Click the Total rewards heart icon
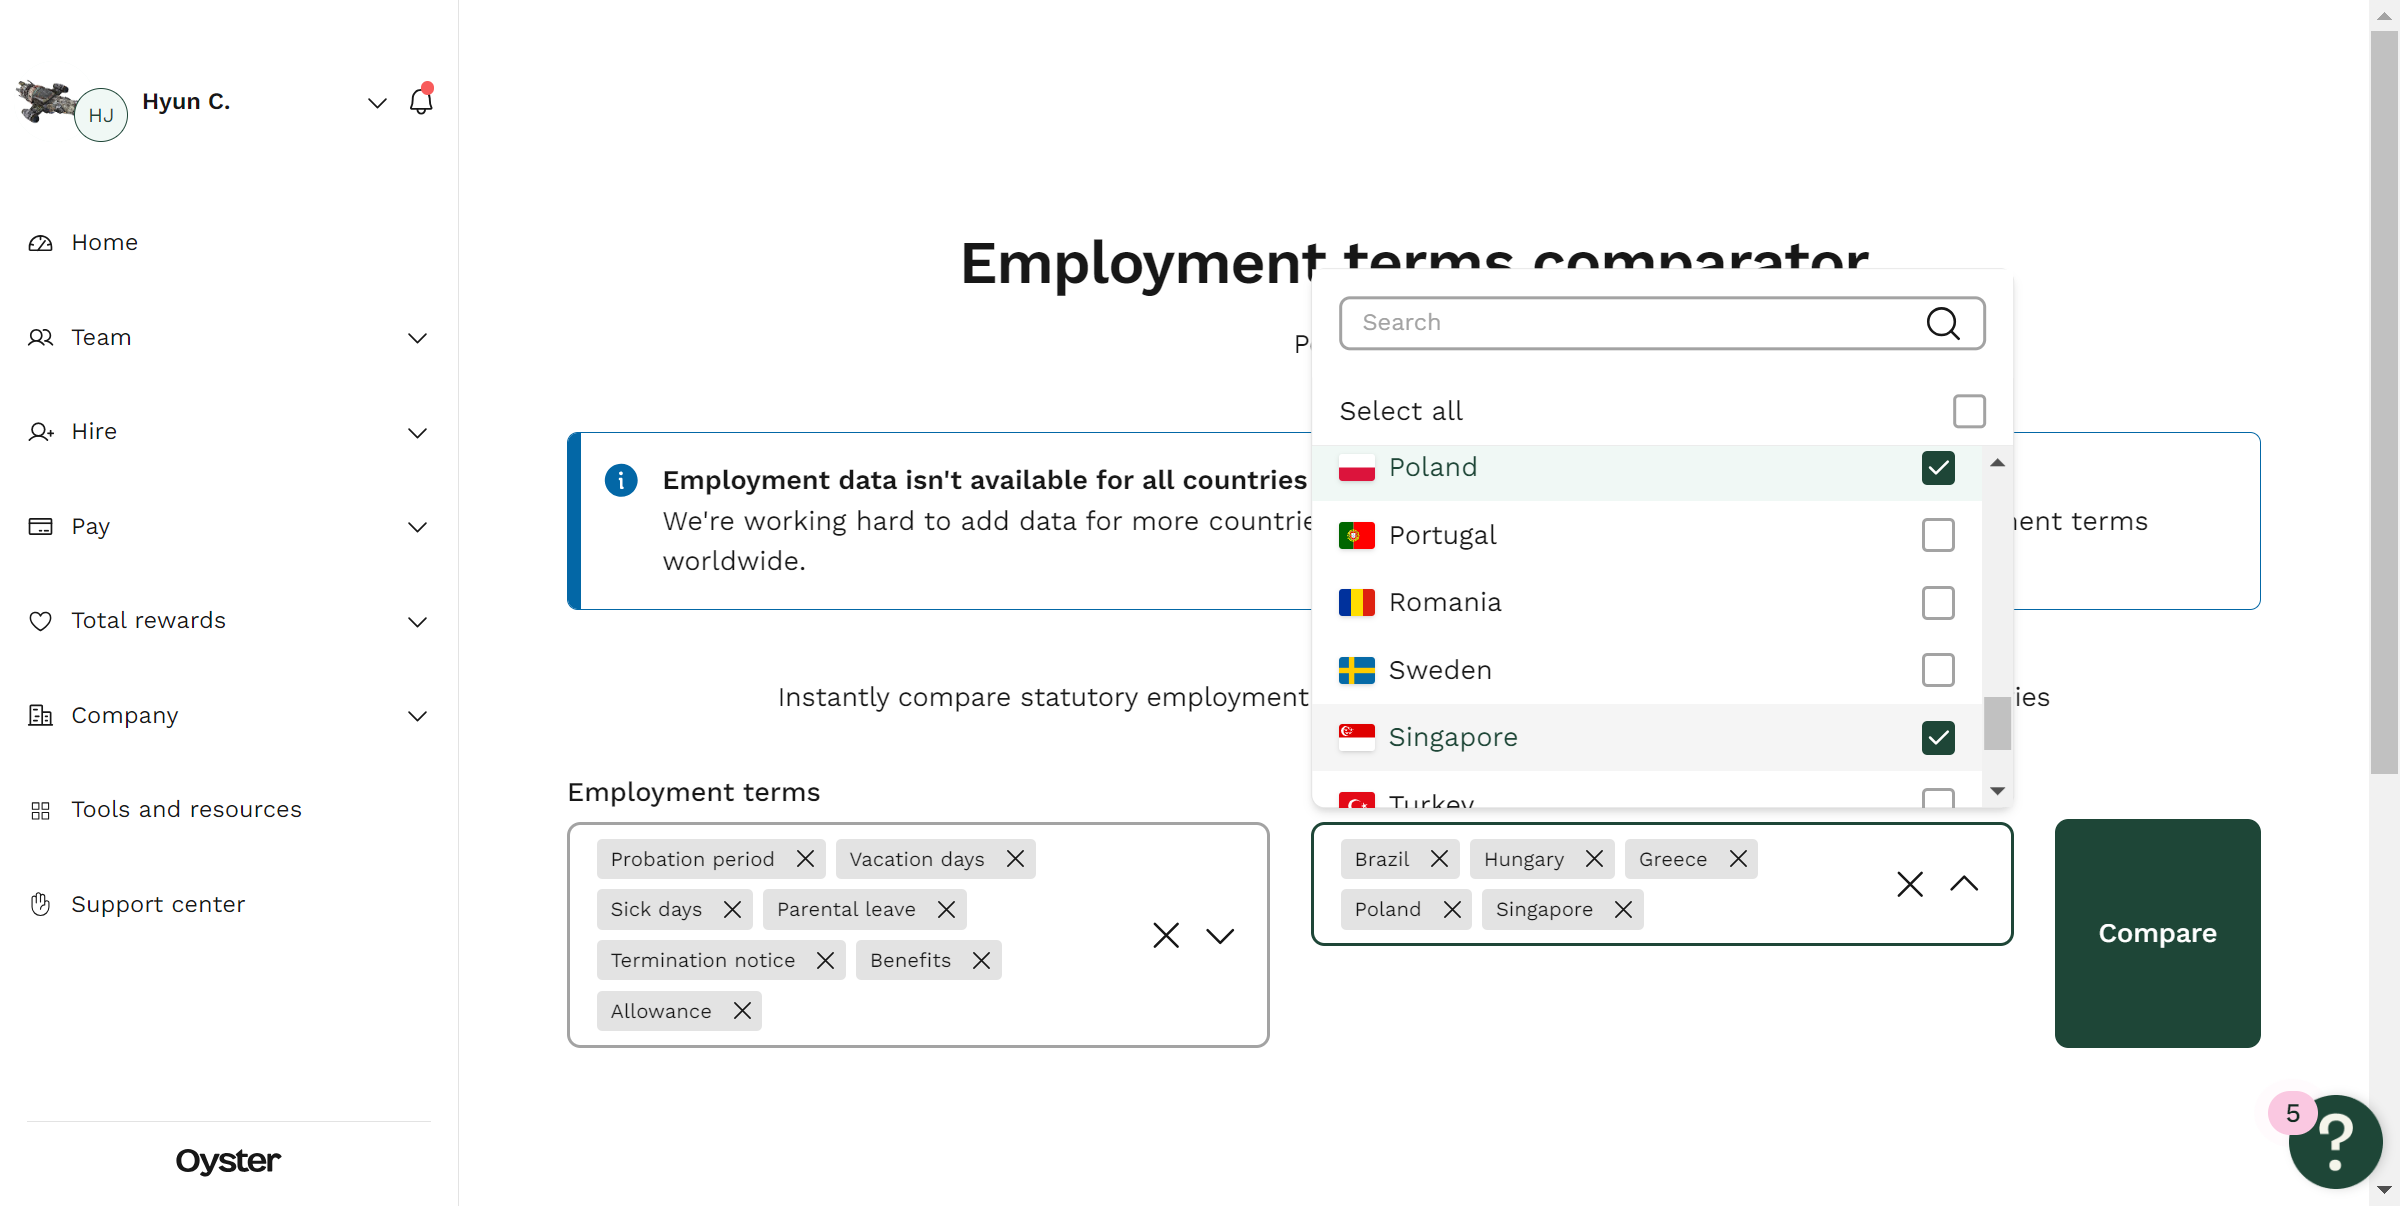This screenshot has height=1206, width=2400. click(x=40, y=621)
